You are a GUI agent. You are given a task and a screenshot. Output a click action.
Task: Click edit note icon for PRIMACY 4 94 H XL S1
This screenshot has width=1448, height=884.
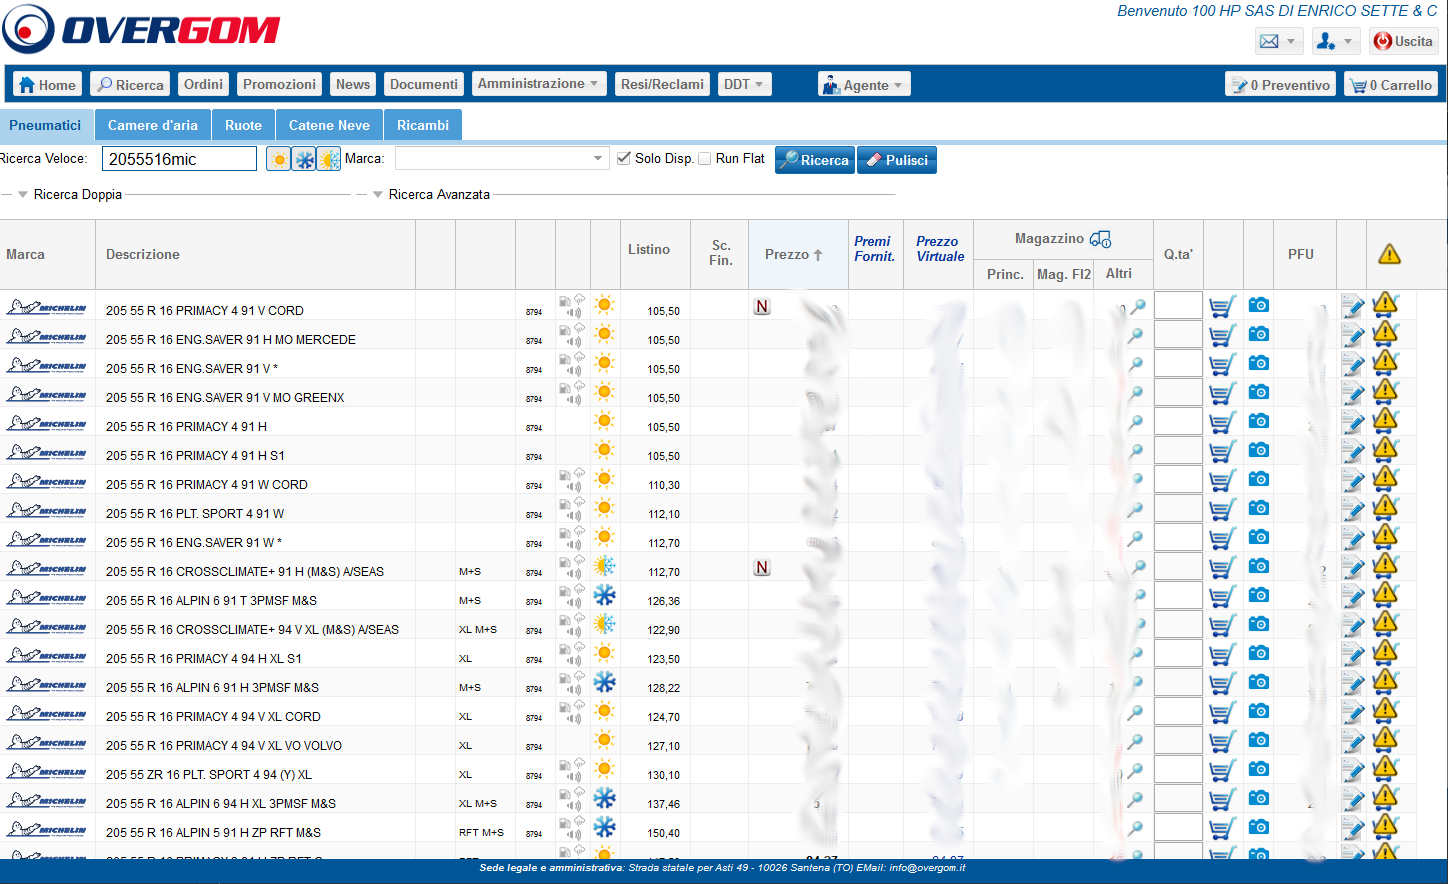1353,654
